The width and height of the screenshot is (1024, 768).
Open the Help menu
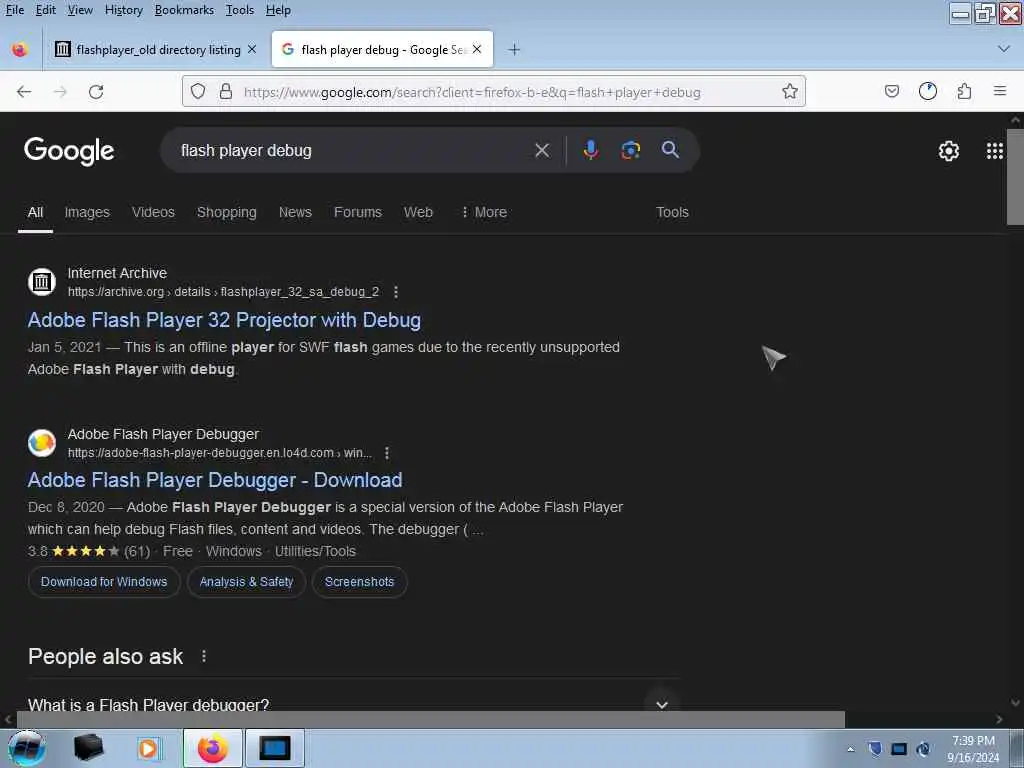point(278,10)
